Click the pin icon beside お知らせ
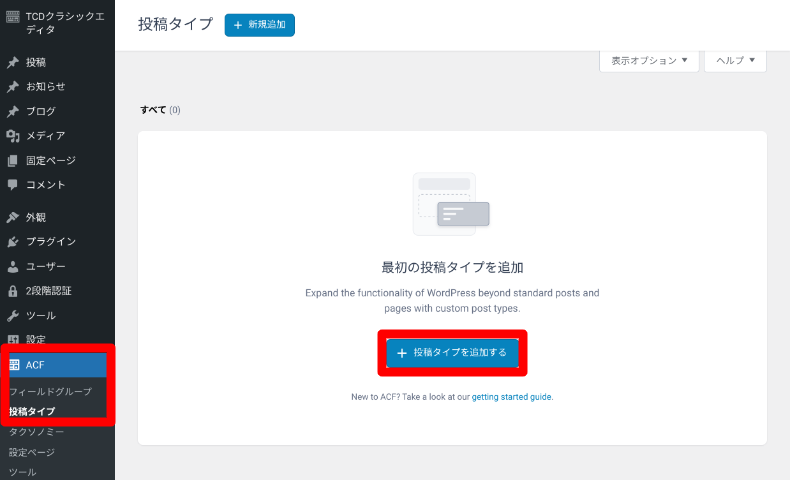 click(13, 87)
